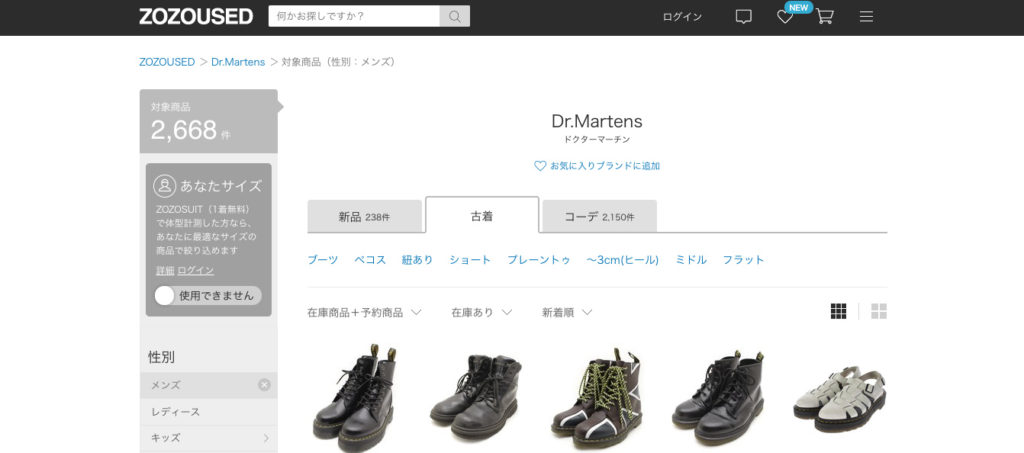
Task: Open the first black lace-up boots thumbnail
Action: coord(355,396)
